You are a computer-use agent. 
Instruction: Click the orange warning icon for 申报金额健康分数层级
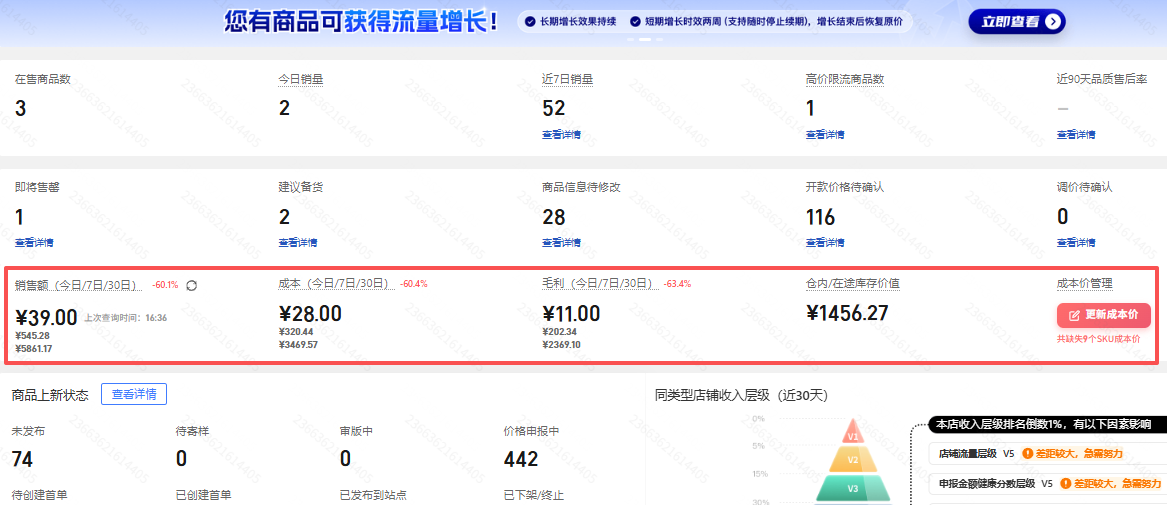tap(1066, 483)
